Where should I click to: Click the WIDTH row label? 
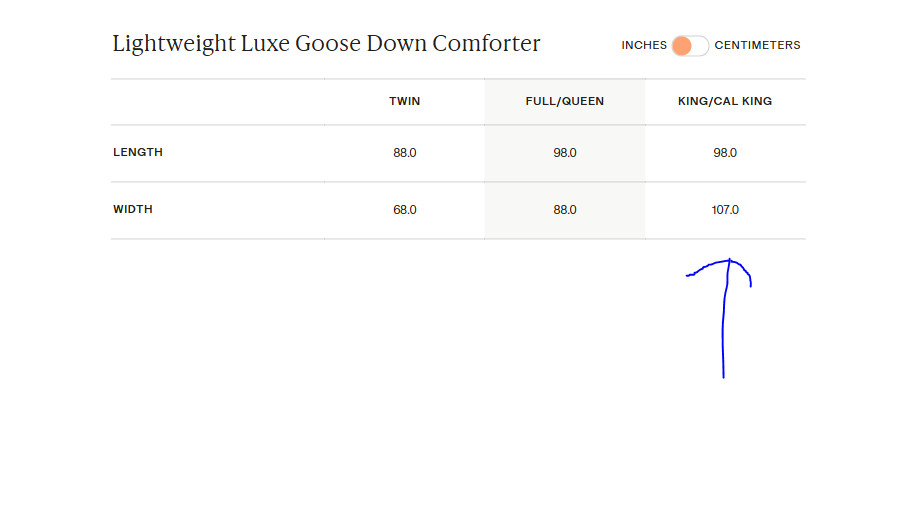[133, 210]
